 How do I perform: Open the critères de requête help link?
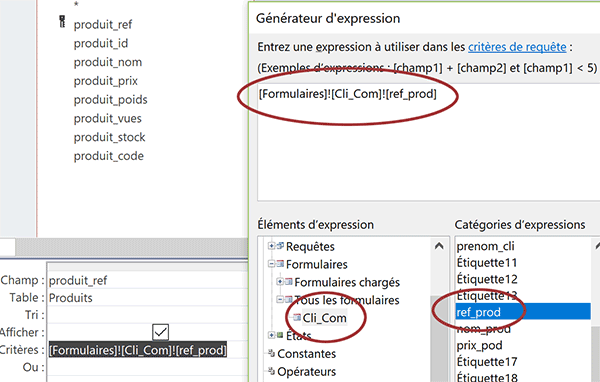click(517, 47)
